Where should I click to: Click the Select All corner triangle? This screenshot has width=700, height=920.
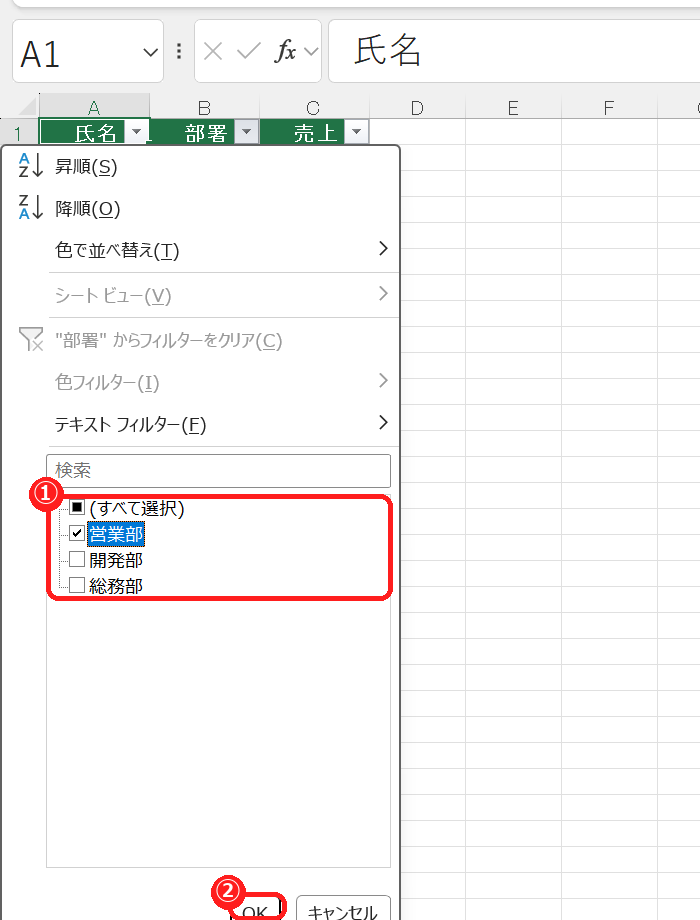26,106
